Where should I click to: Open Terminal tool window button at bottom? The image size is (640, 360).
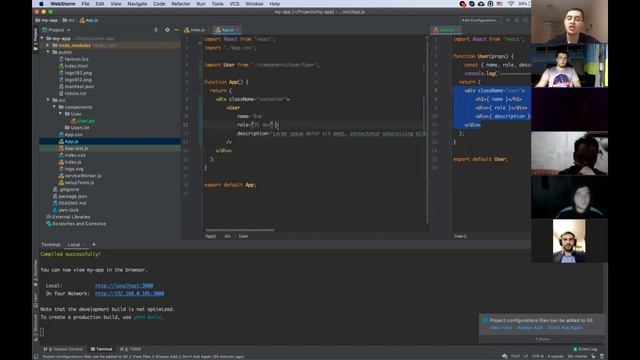101,349
